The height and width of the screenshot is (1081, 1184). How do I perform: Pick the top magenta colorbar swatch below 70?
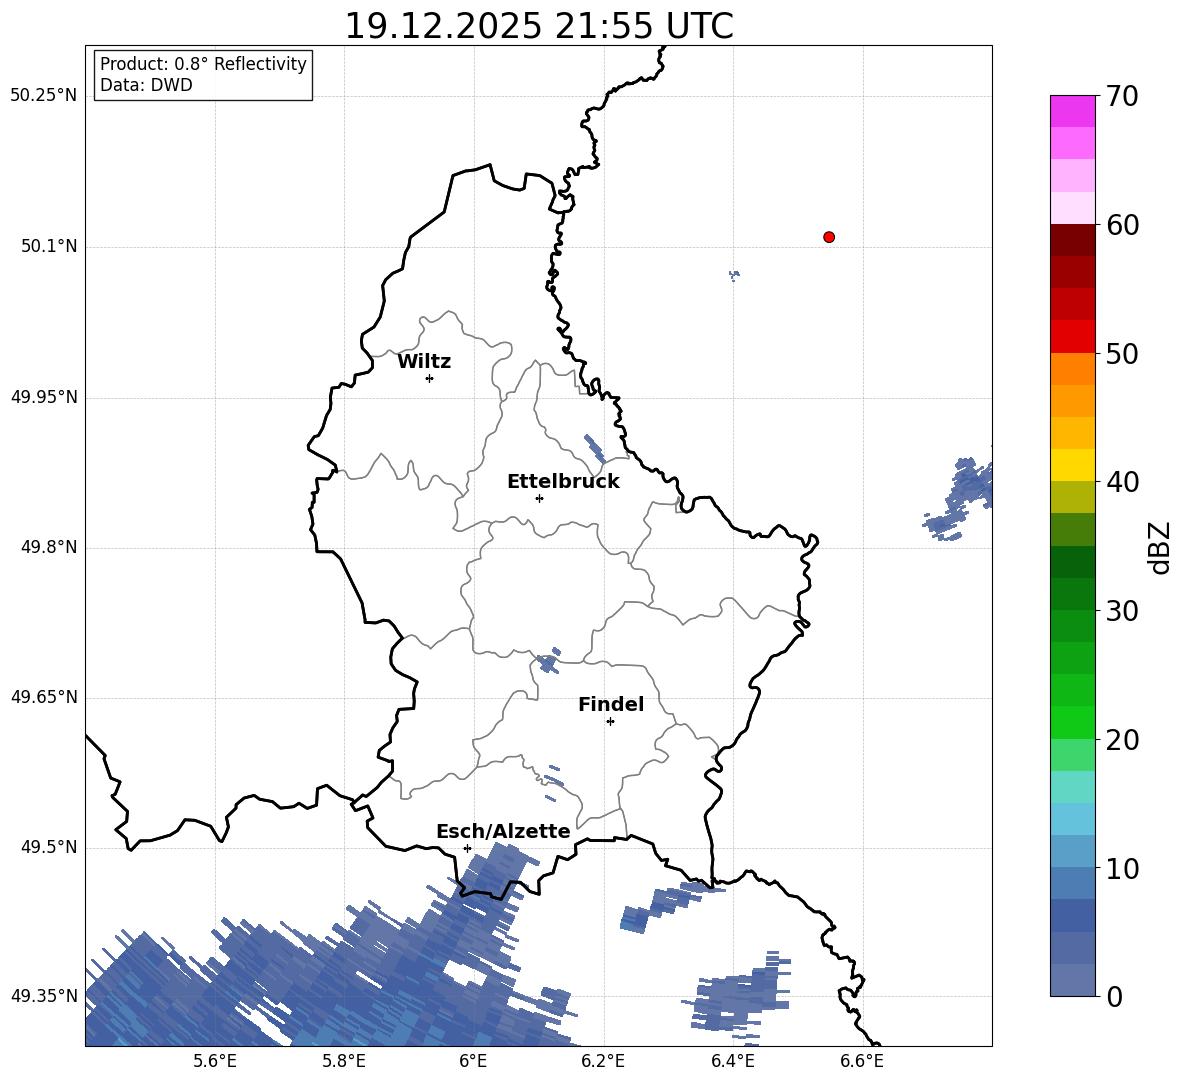point(1073,111)
